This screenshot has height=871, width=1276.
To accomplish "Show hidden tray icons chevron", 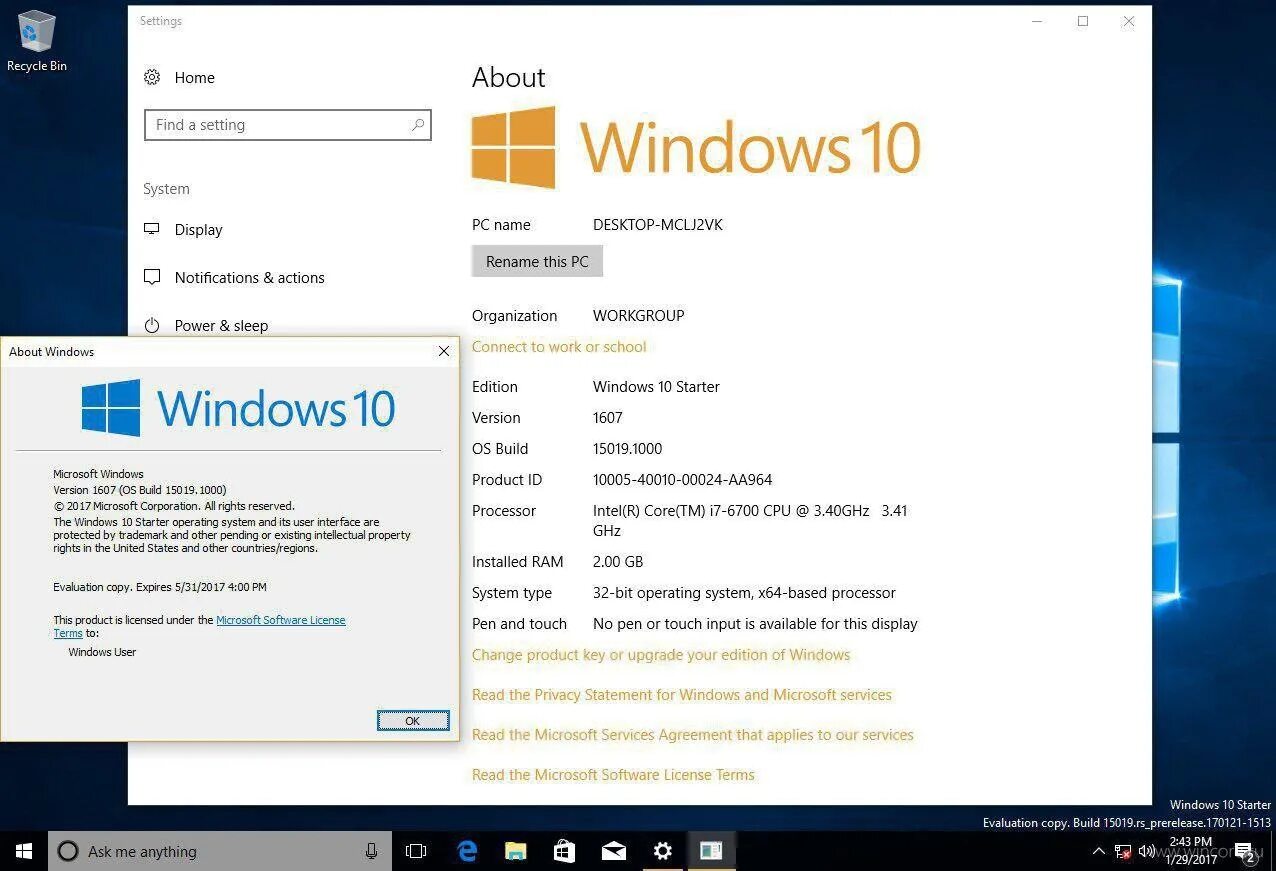I will [x=1099, y=851].
